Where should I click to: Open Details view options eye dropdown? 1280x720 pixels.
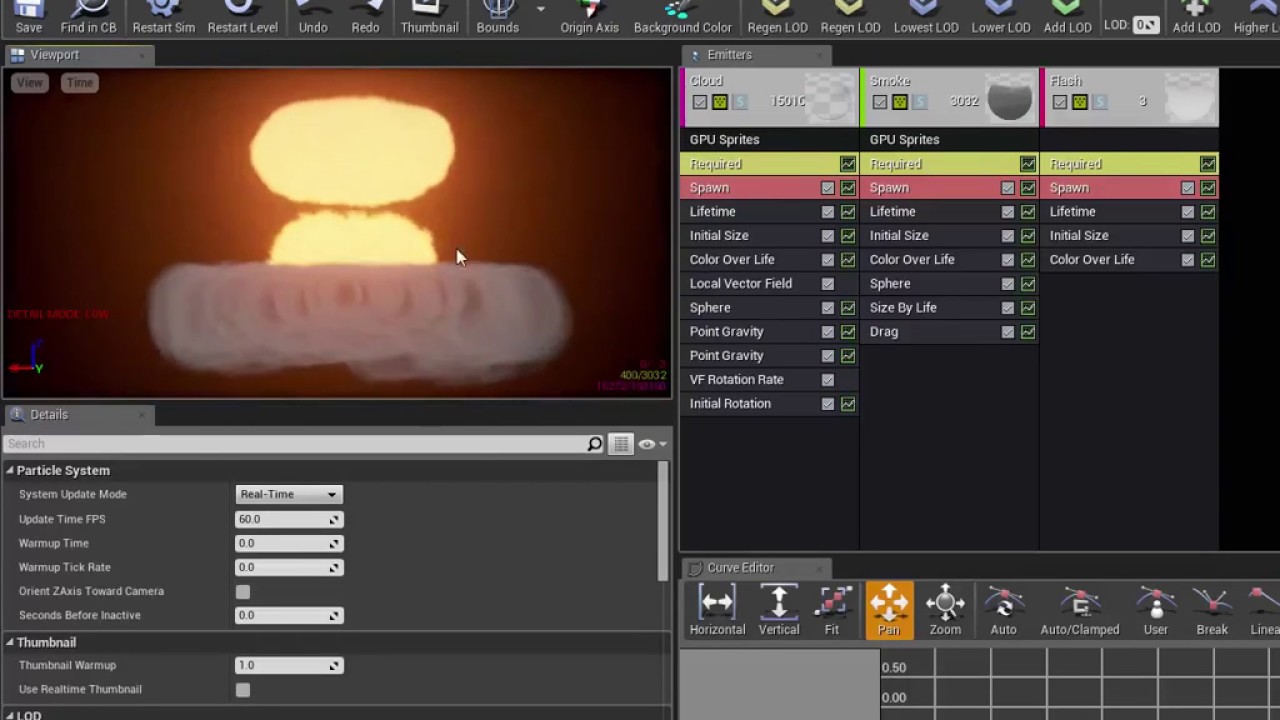point(651,444)
